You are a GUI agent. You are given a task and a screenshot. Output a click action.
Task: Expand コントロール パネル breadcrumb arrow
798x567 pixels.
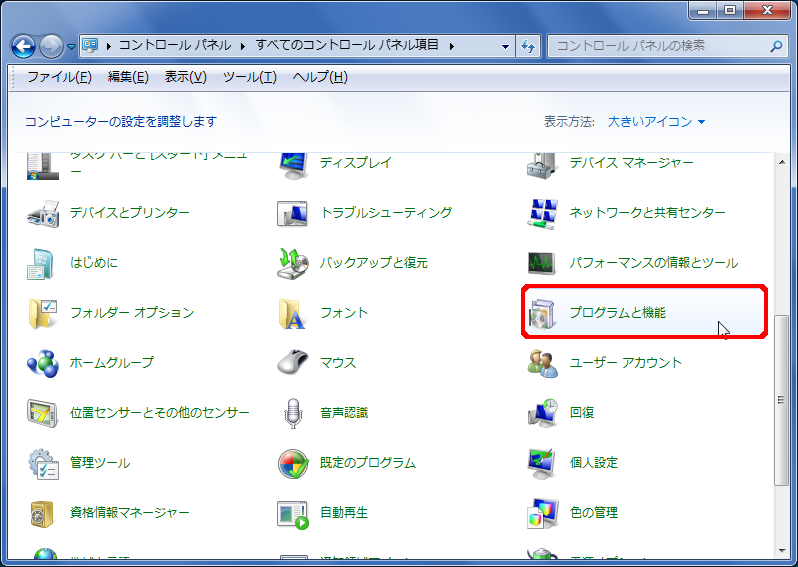239,46
